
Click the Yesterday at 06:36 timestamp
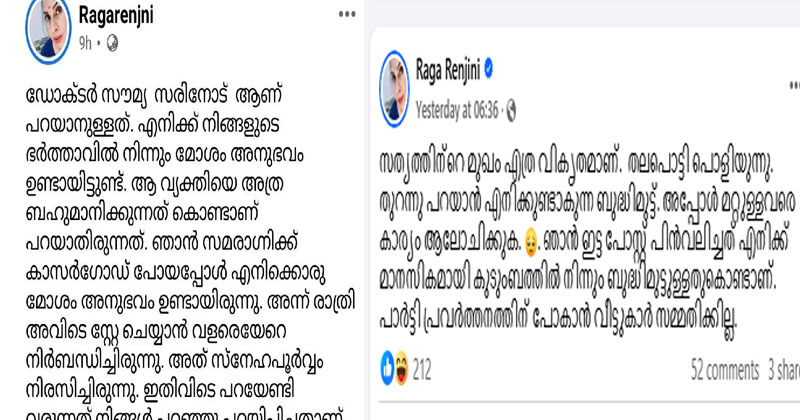(457, 110)
